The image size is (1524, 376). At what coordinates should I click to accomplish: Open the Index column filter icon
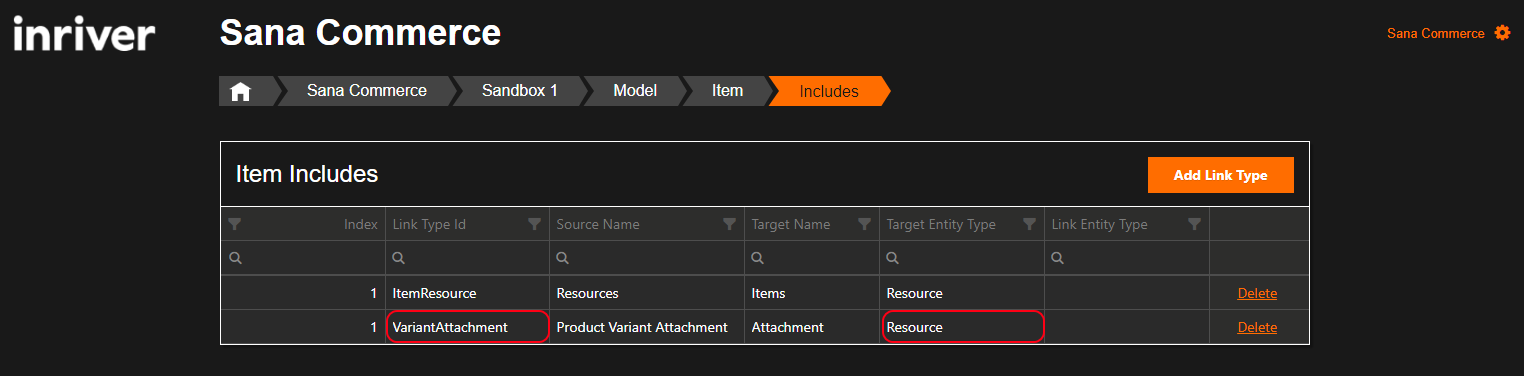tap(235, 224)
